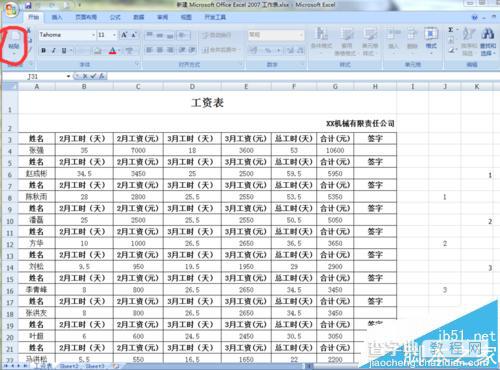Click the Increase Decimal icon
This screenshot has width=500, height=370.
click(290, 50)
